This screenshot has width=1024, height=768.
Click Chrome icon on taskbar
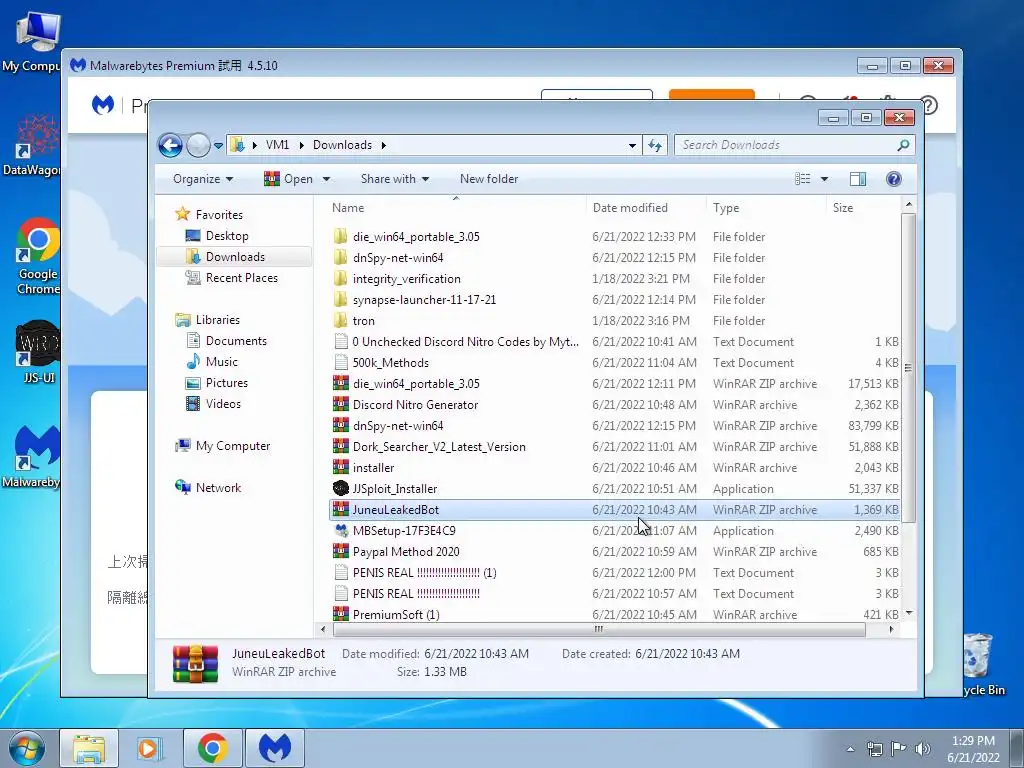click(212, 748)
